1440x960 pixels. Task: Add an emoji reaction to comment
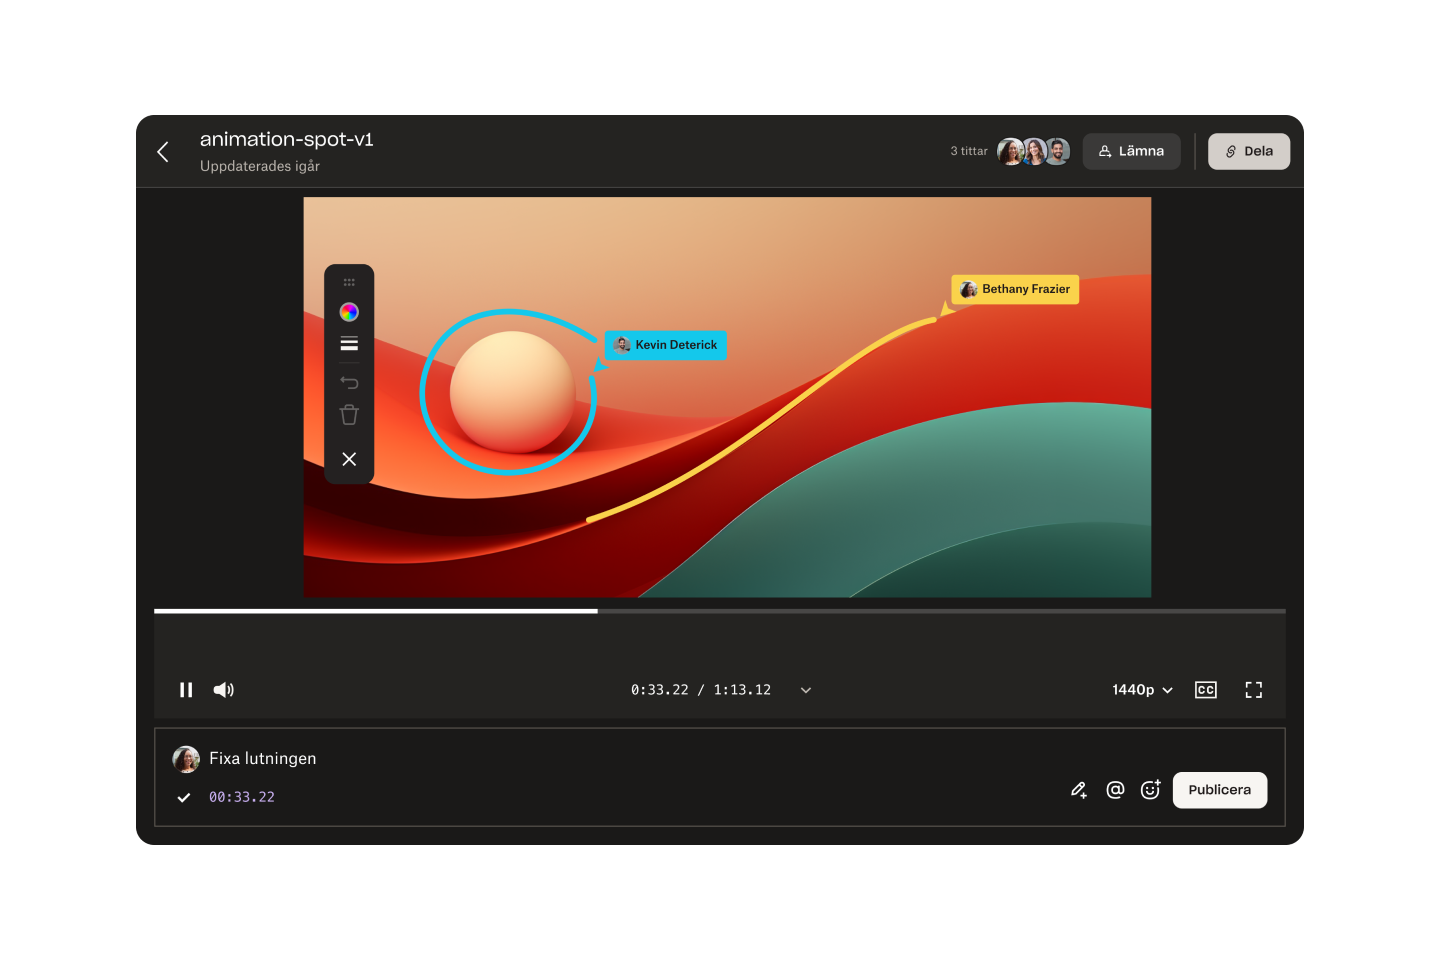coord(1151,790)
